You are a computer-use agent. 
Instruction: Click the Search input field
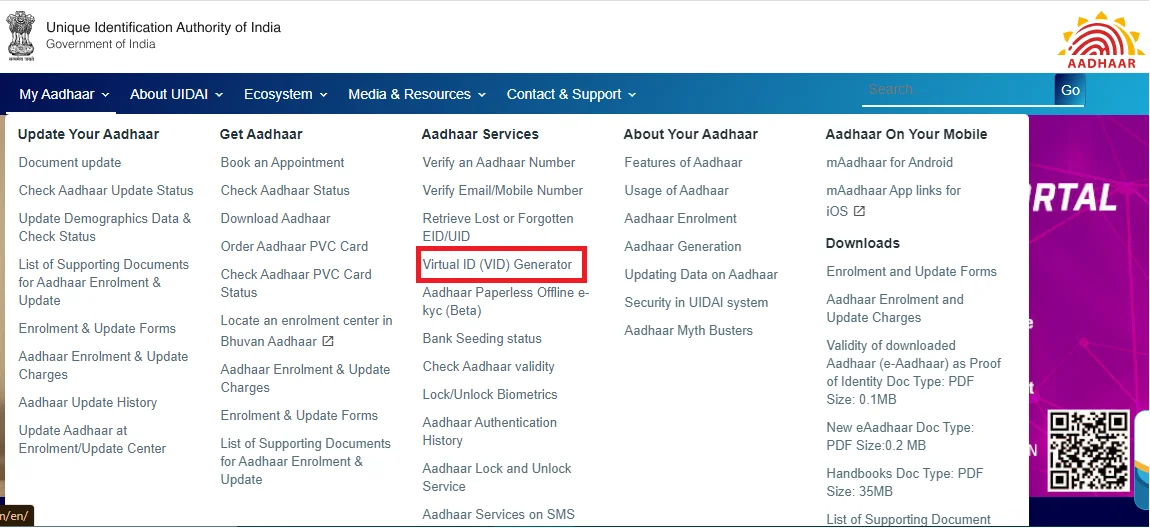958,89
